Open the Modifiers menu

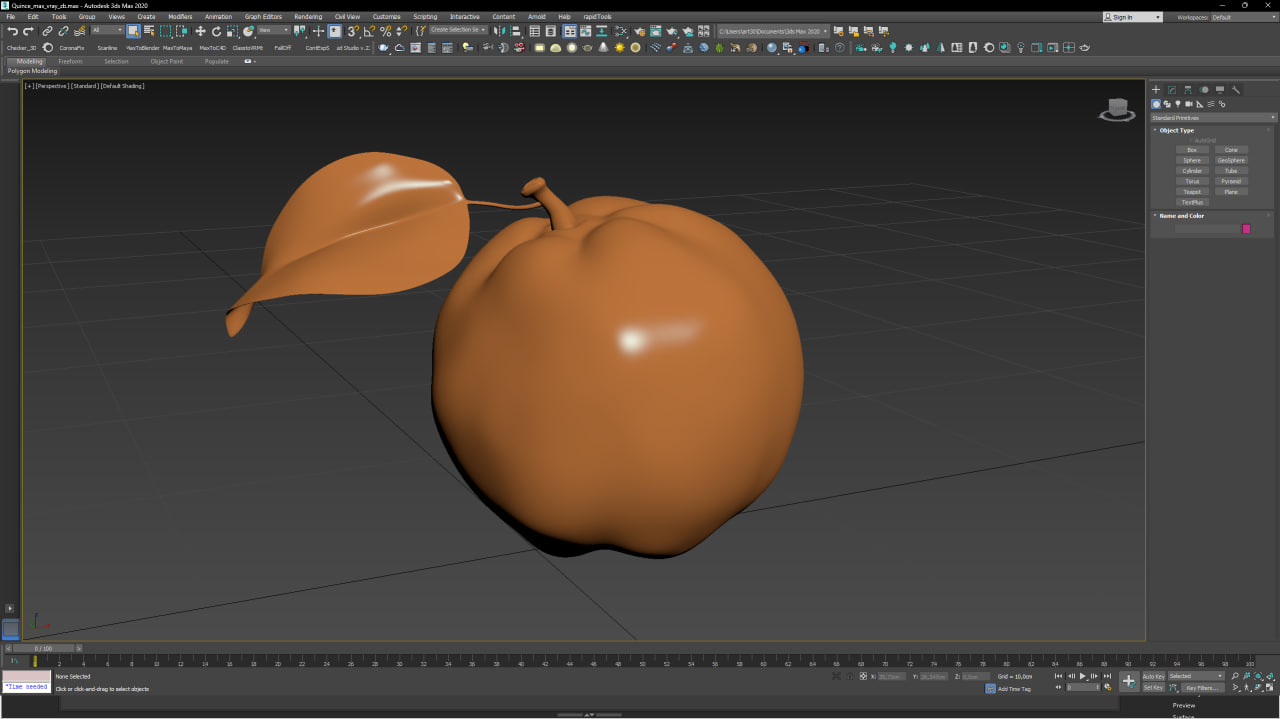(x=180, y=17)
